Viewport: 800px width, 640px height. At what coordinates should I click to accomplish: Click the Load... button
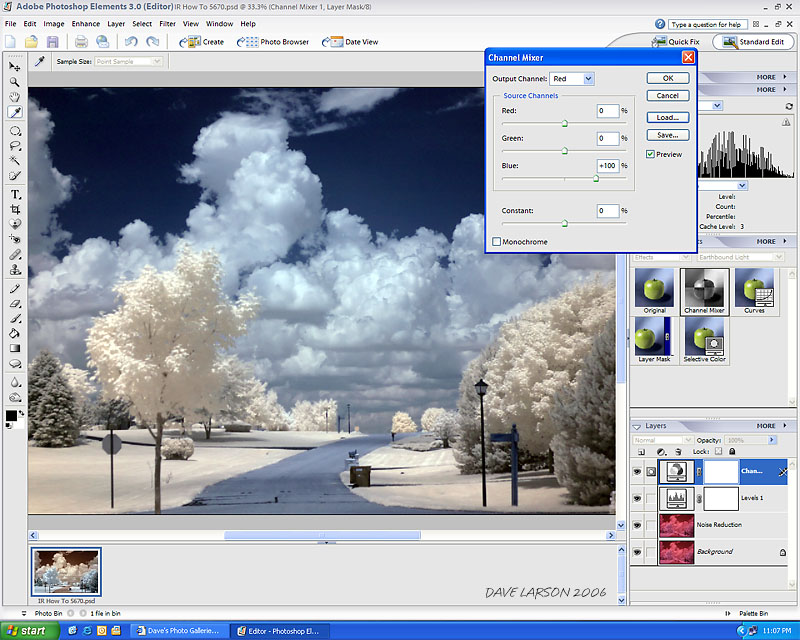click(x=668, y=117)
